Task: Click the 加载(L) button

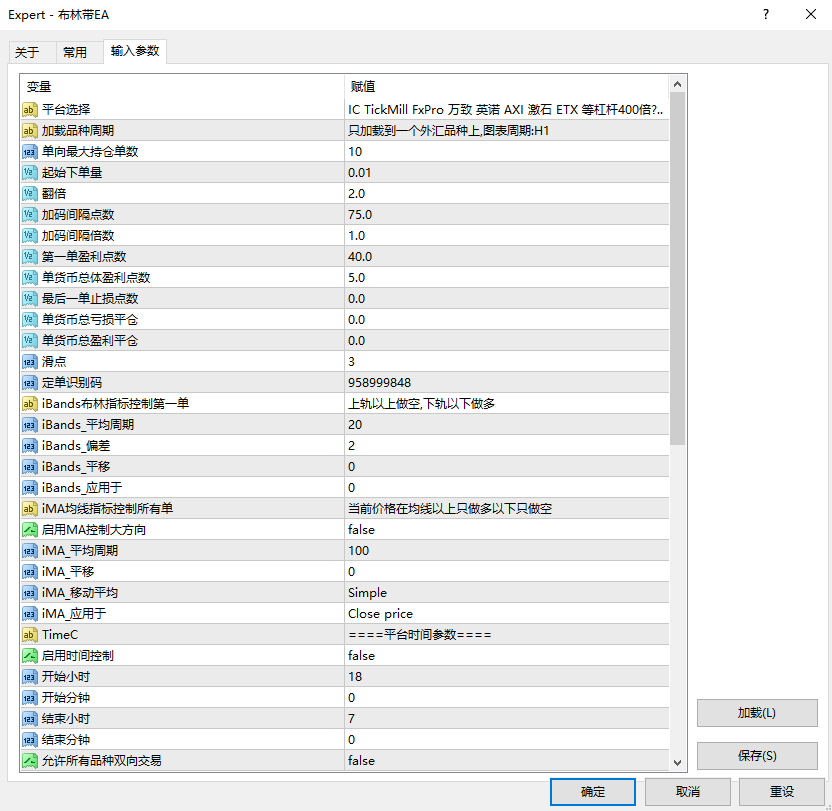Action: pos(757,713)
